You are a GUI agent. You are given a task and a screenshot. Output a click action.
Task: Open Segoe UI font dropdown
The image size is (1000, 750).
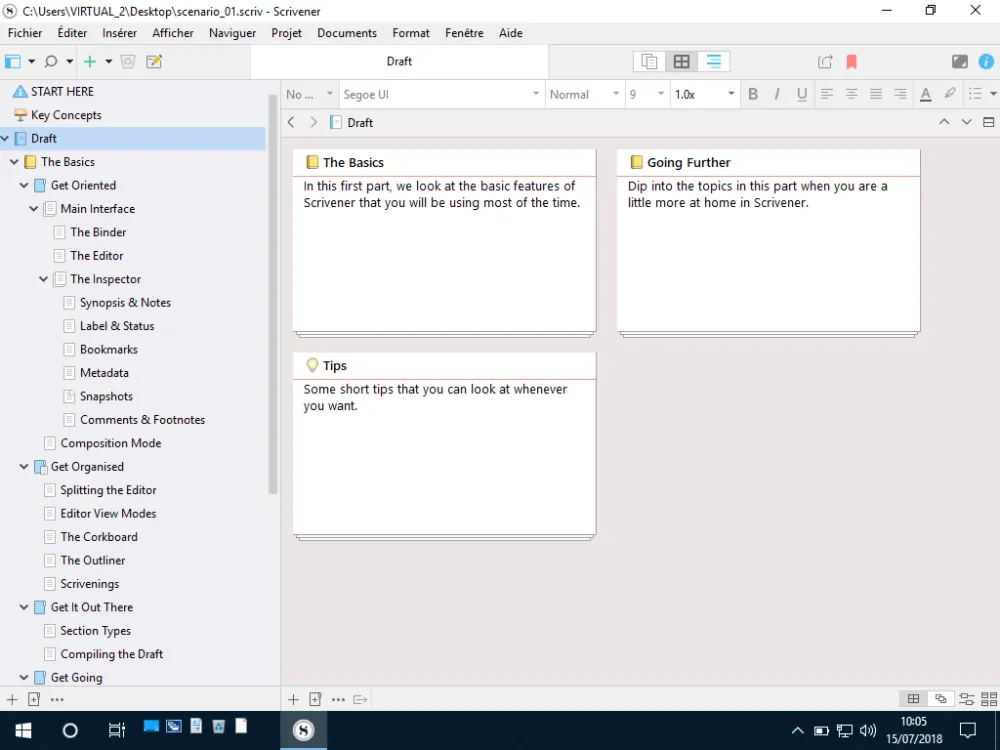pos(441,94)
